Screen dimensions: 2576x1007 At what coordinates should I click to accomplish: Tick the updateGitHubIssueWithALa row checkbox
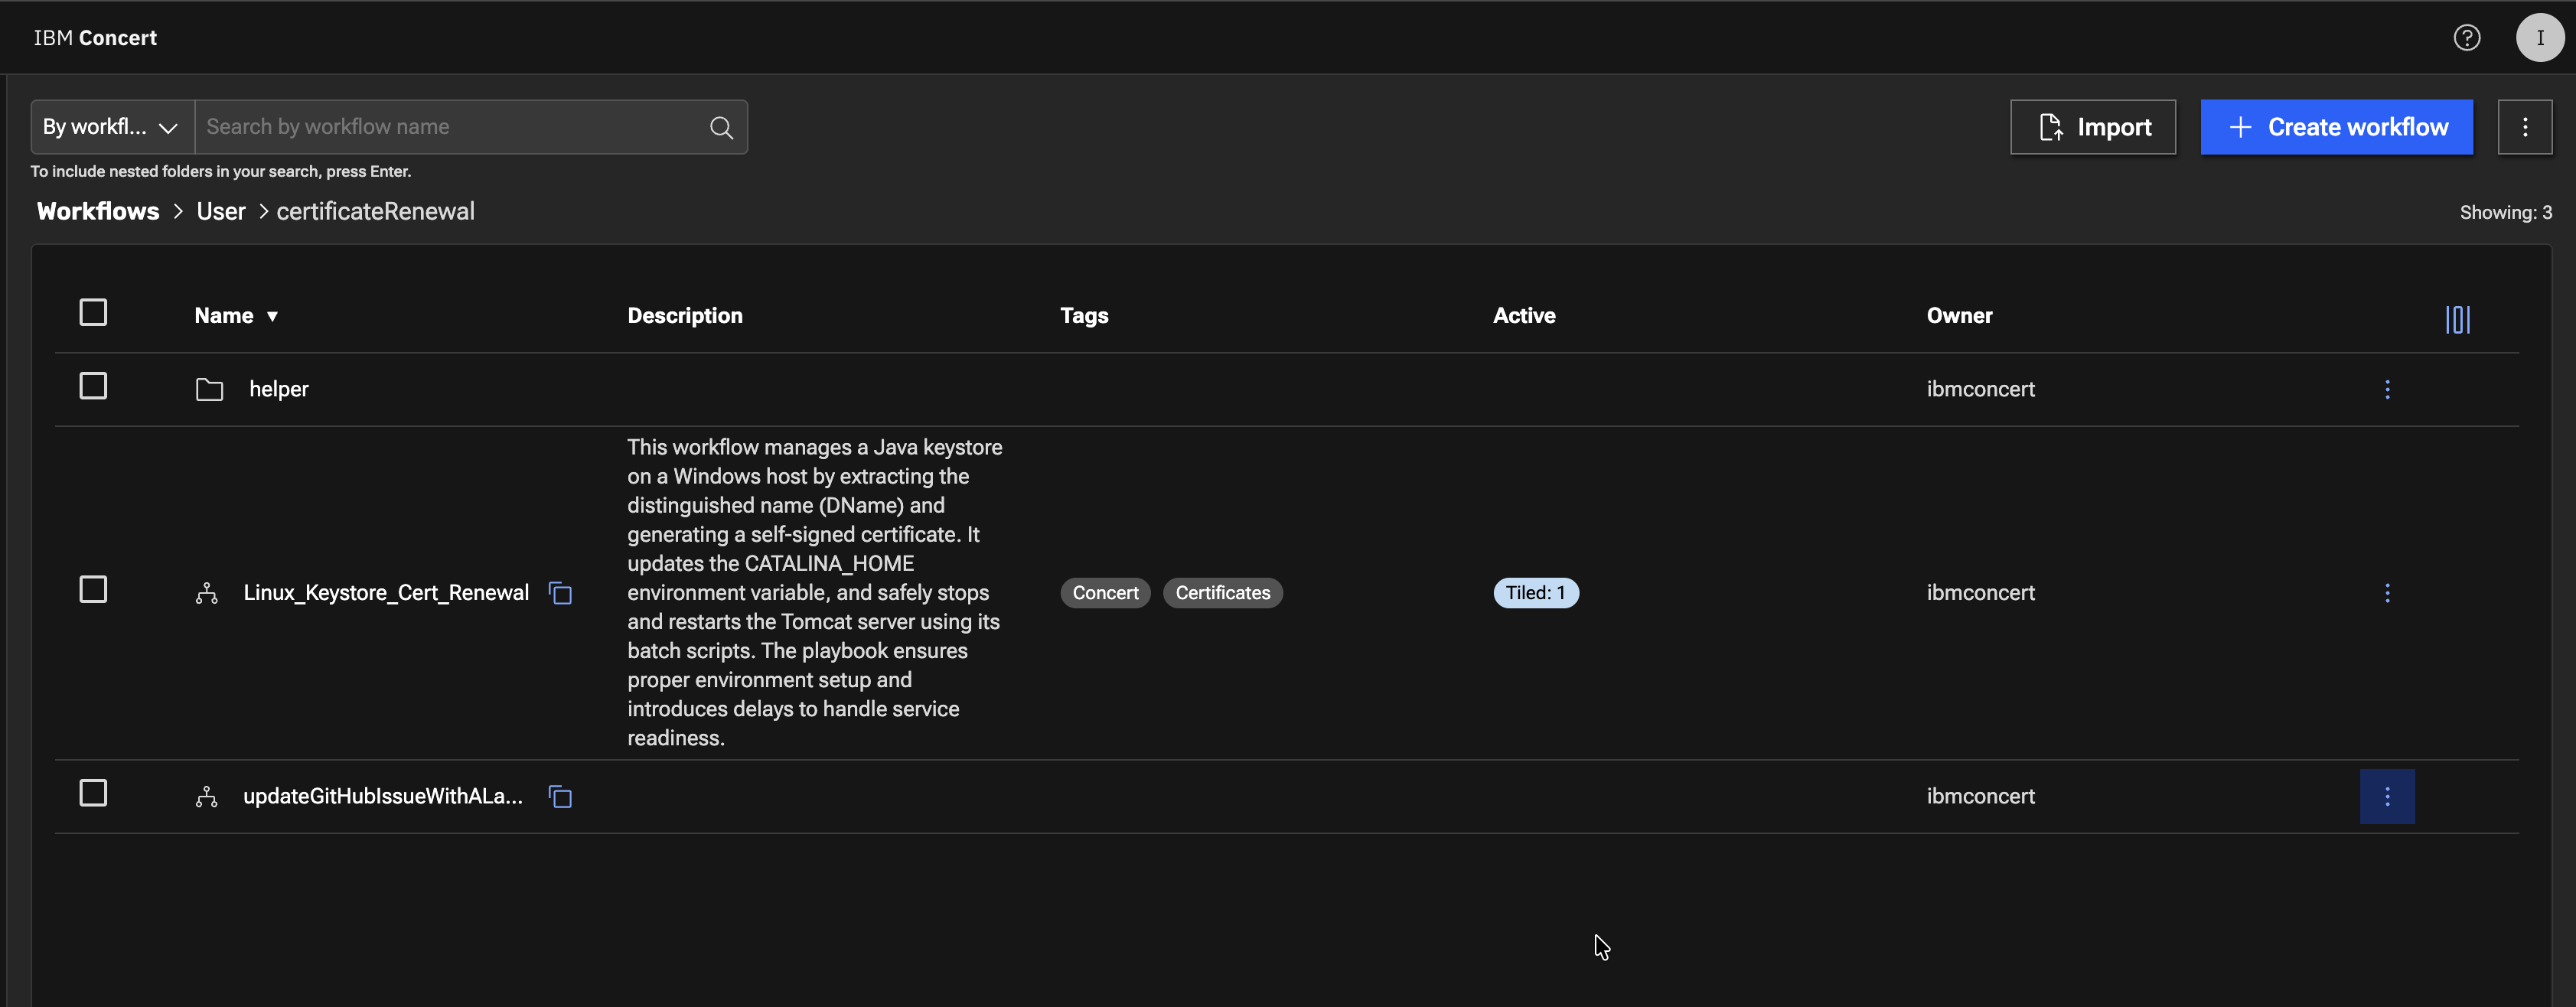93,793
